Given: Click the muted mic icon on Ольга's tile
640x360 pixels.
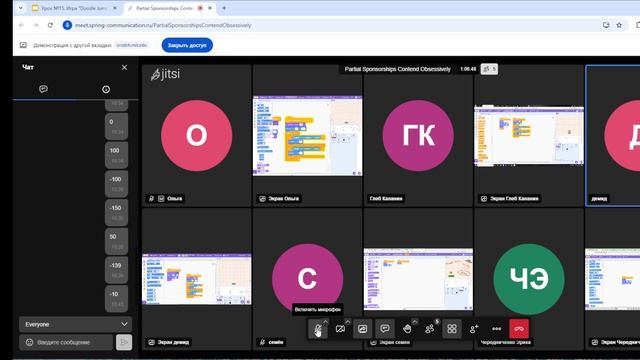Looking at the screenshot, I should [x=151, y=198].
